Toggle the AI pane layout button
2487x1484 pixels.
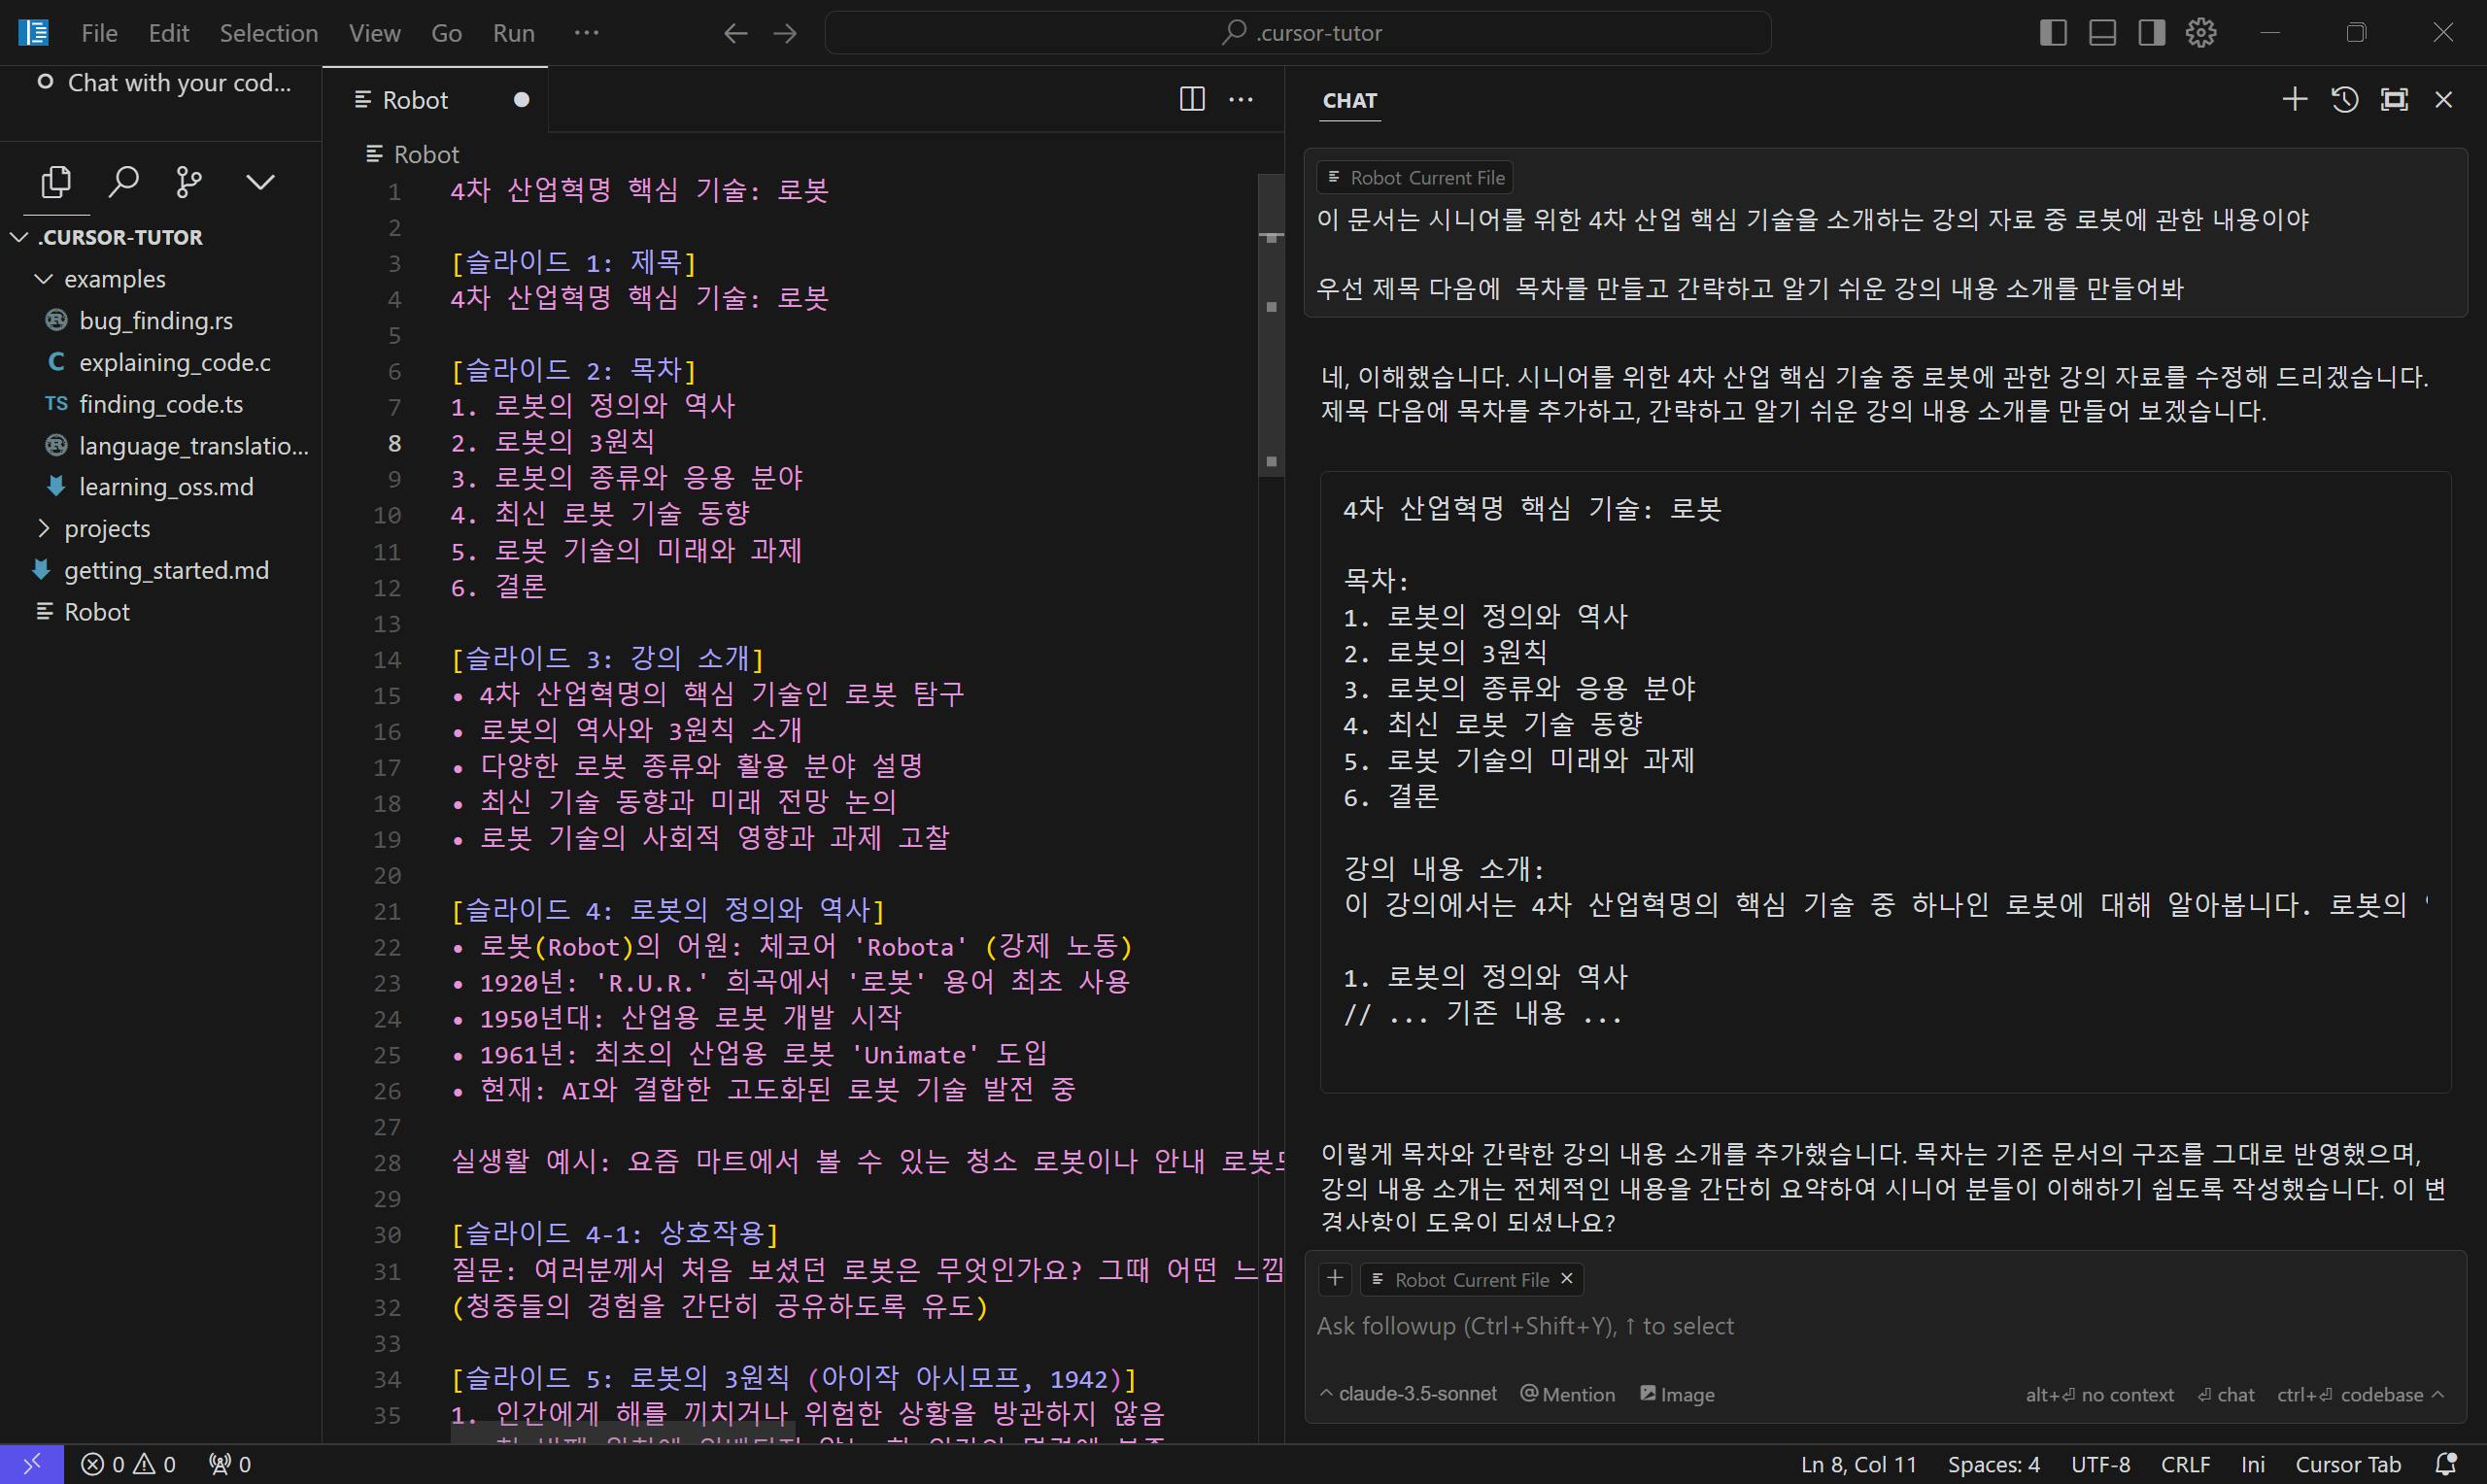point(2152,33)
